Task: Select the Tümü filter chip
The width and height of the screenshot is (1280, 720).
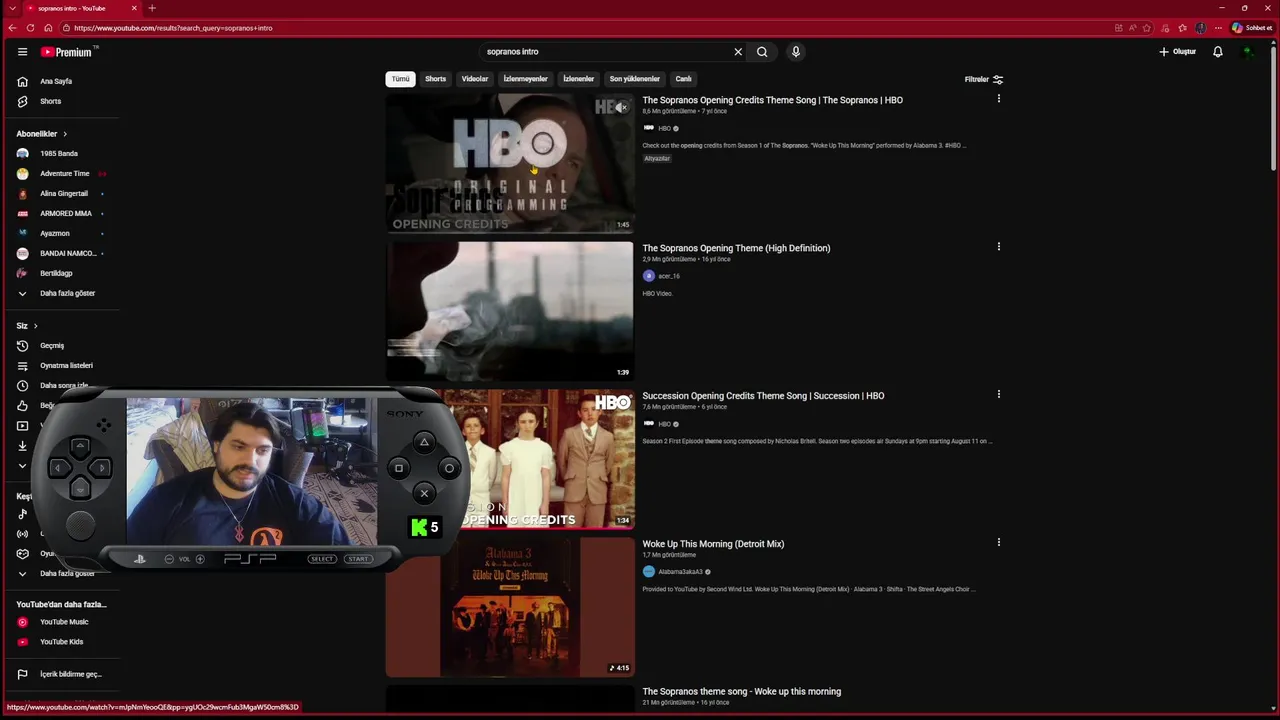Action: click(x=400, y=79)
